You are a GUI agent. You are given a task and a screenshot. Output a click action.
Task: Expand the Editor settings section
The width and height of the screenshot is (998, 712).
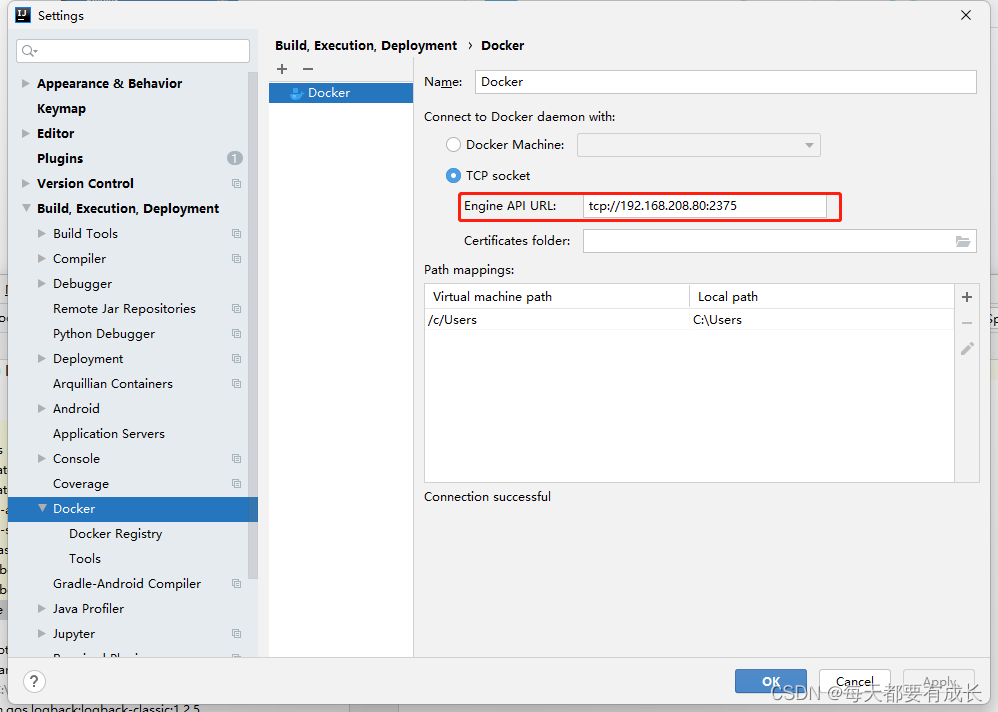tap(24, 133)
